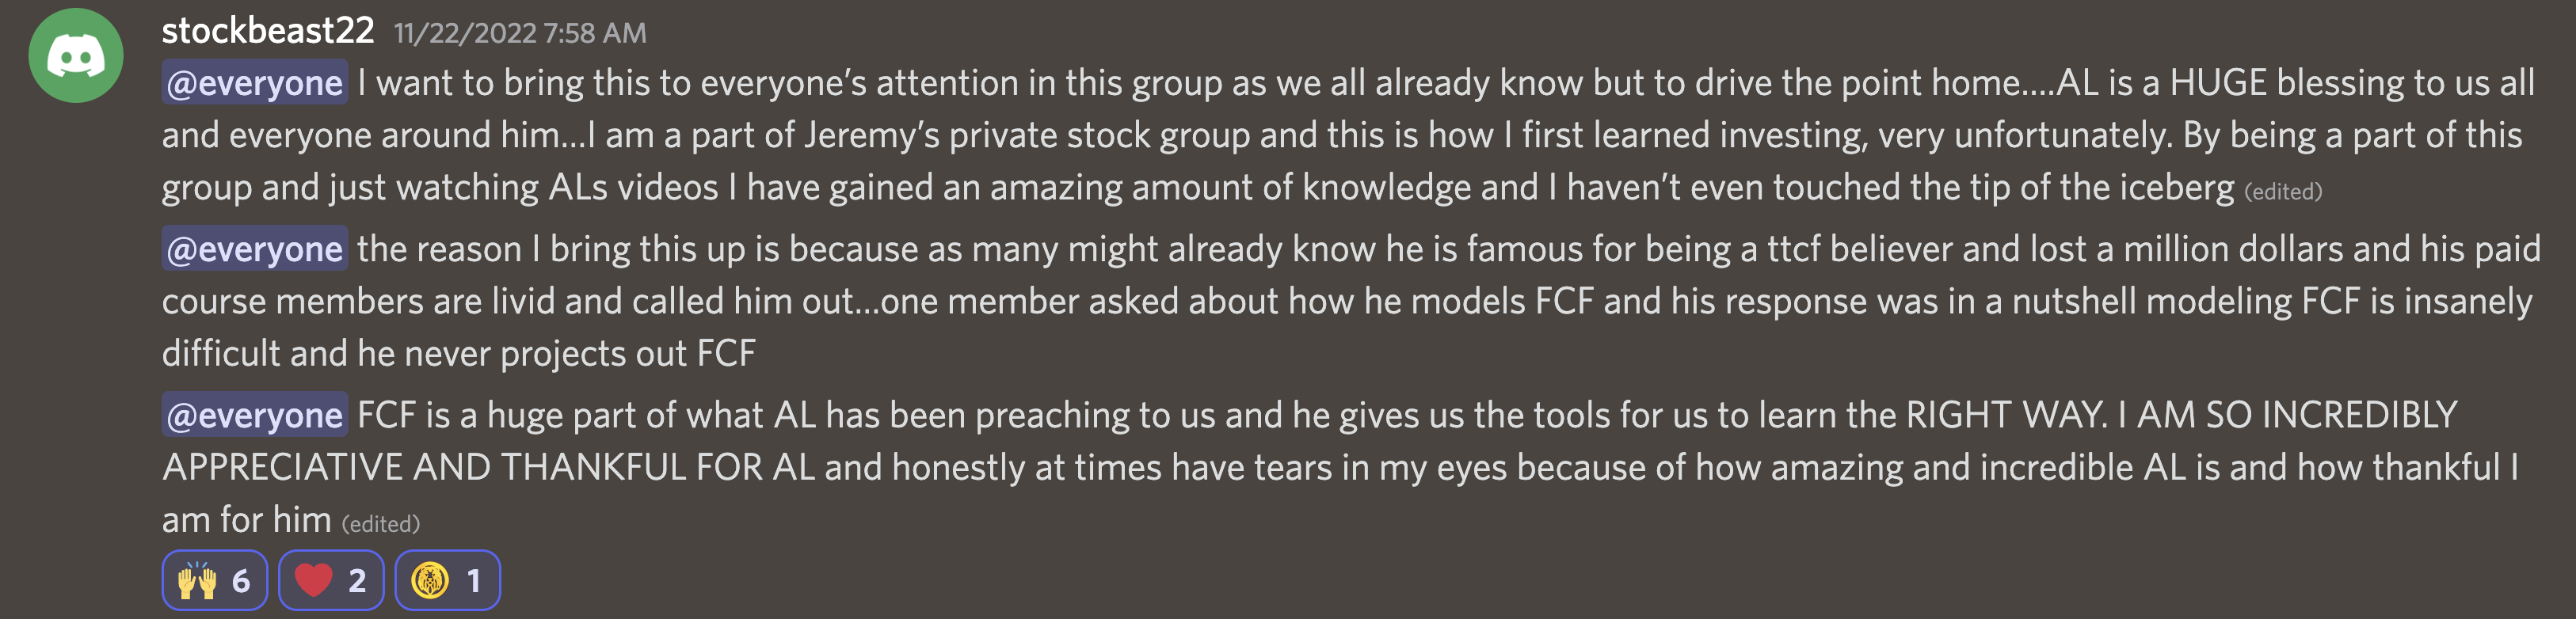Click the 11/22/2022 7:58 AM timestamp
The width and height of the screenshot is (2576, 619).
tap(520, 33)
